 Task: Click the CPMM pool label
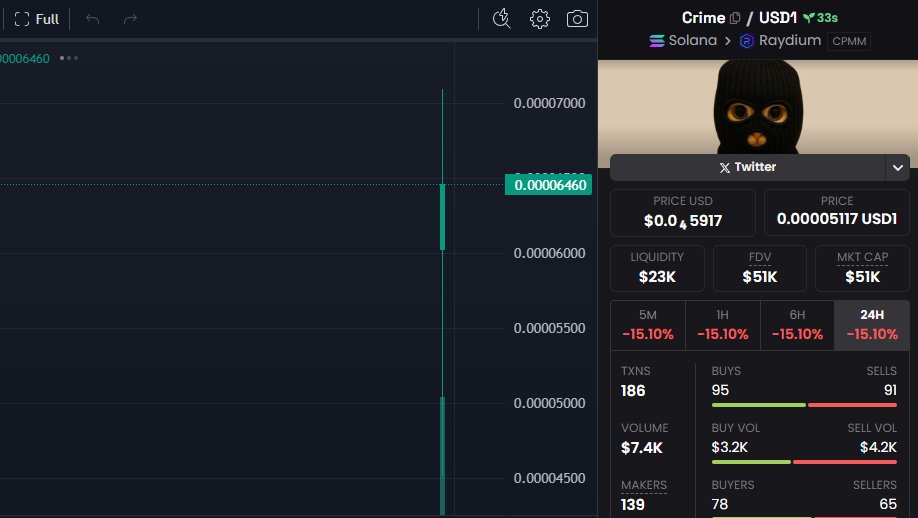coord(849,41)
